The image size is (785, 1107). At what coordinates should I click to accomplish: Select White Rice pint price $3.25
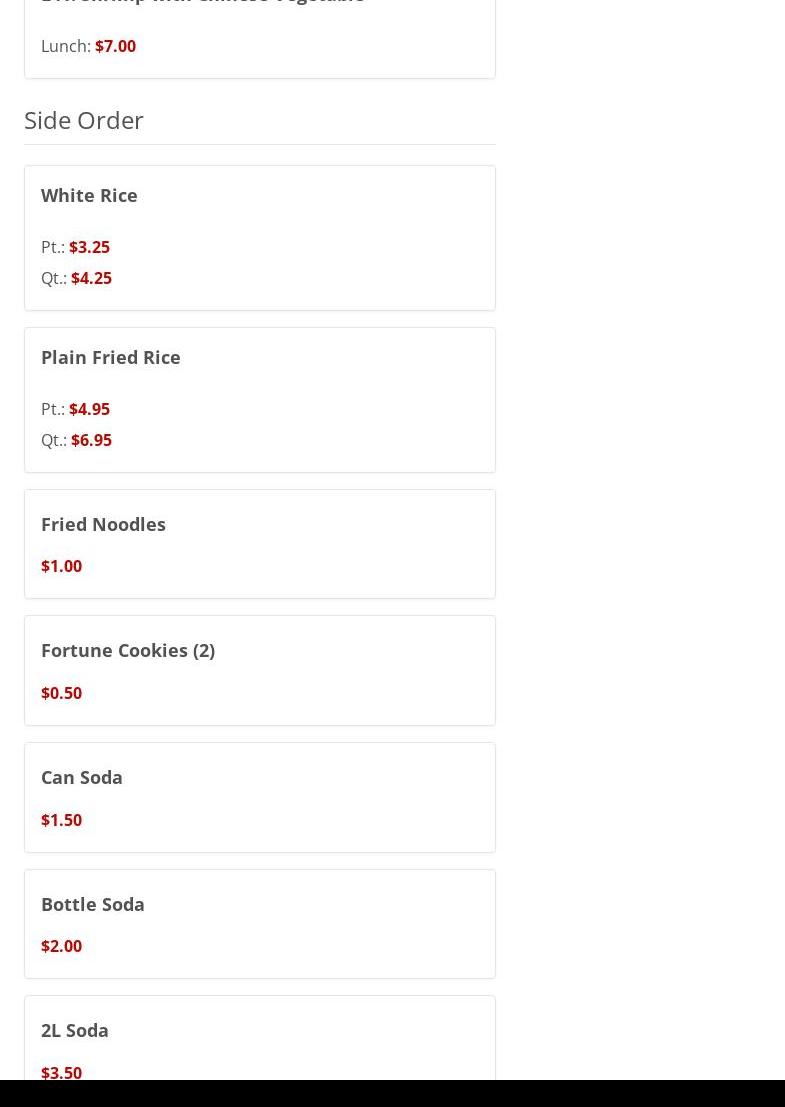pyautogui.click(x=89, y=247)
